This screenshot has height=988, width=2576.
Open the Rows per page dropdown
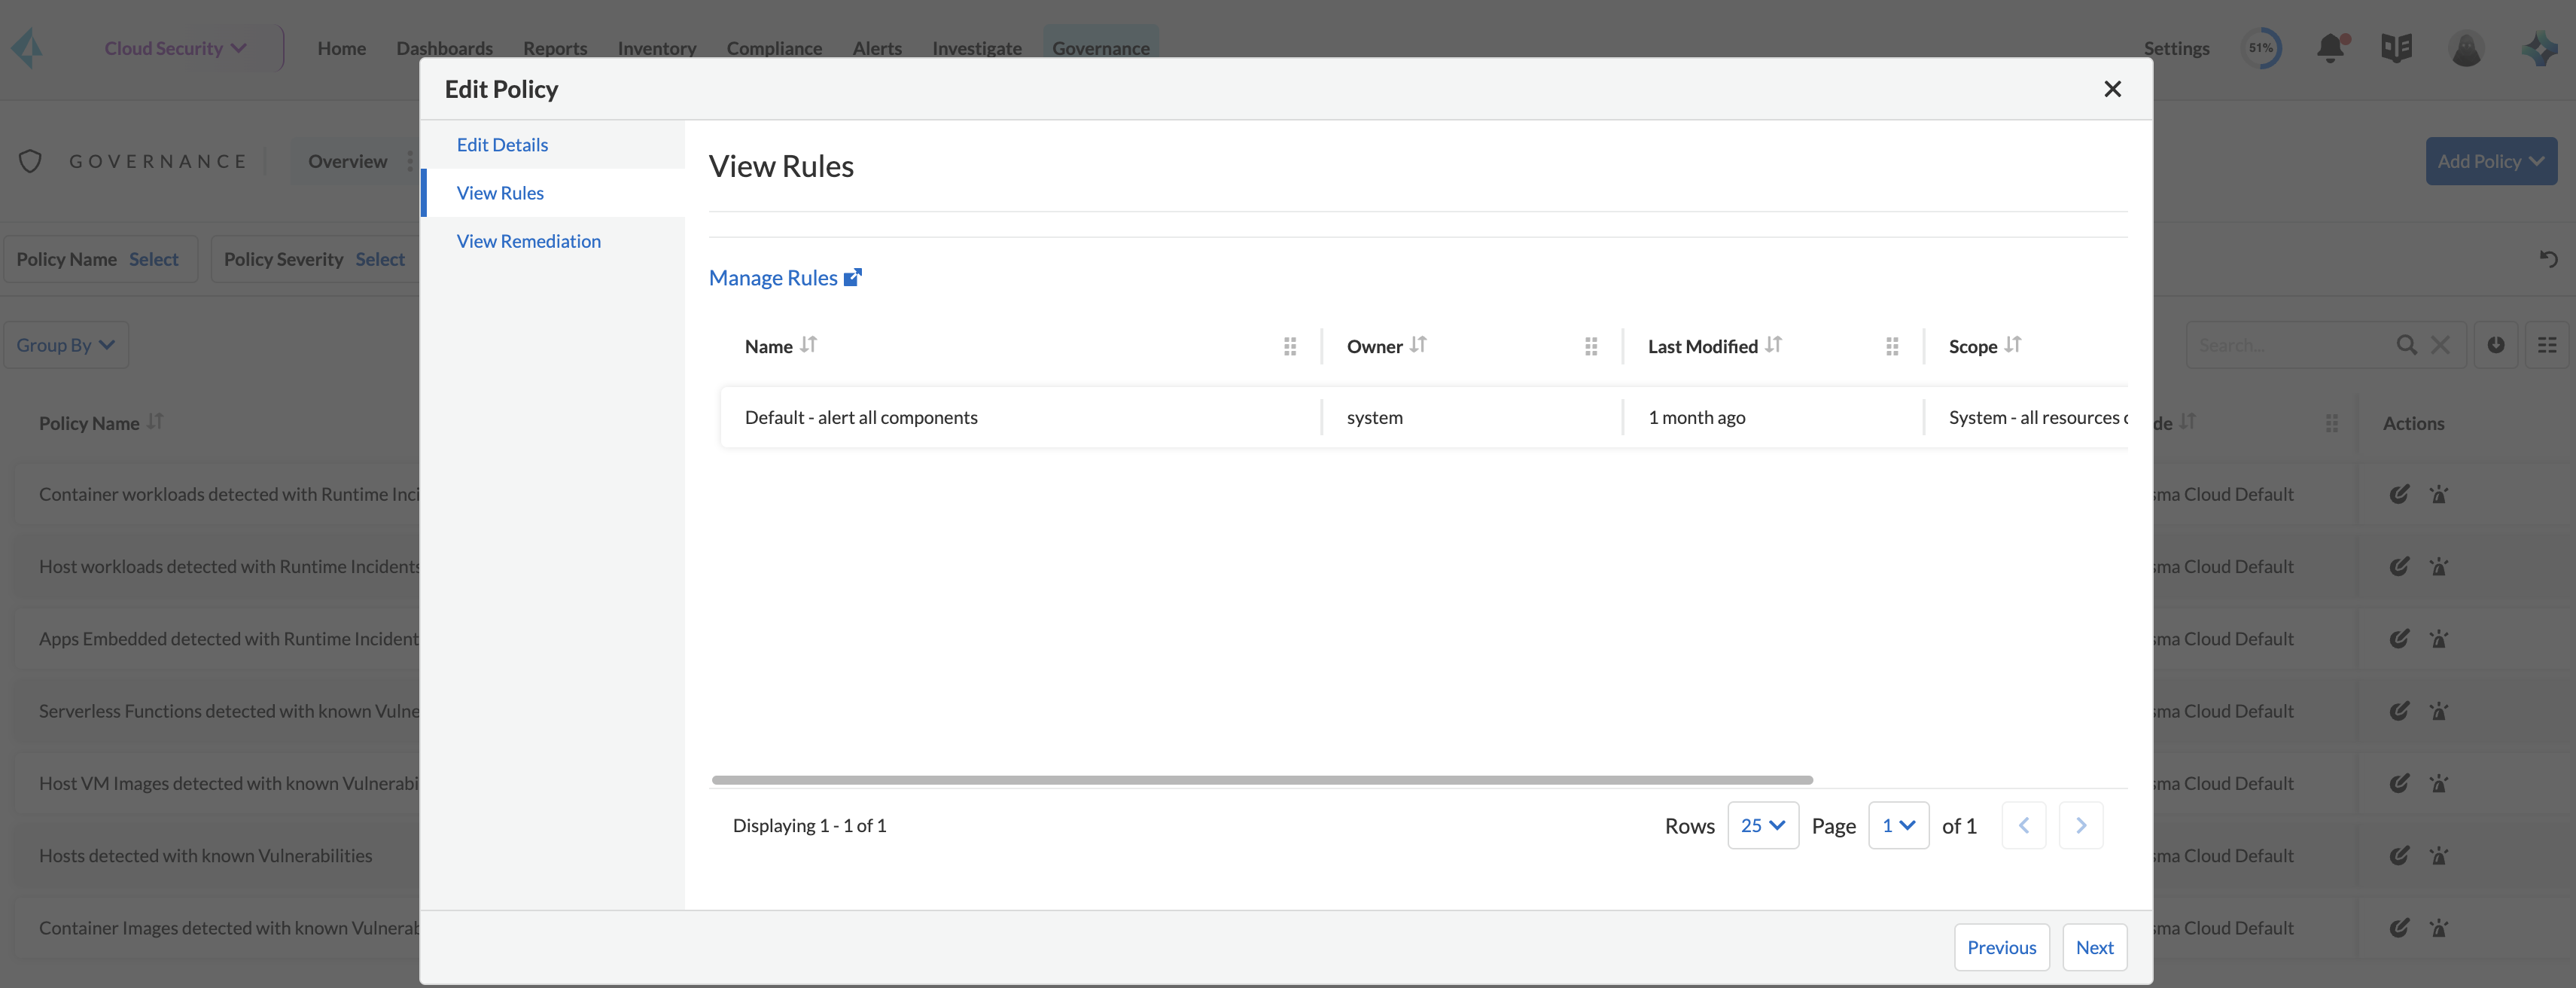coord(1763,825)
